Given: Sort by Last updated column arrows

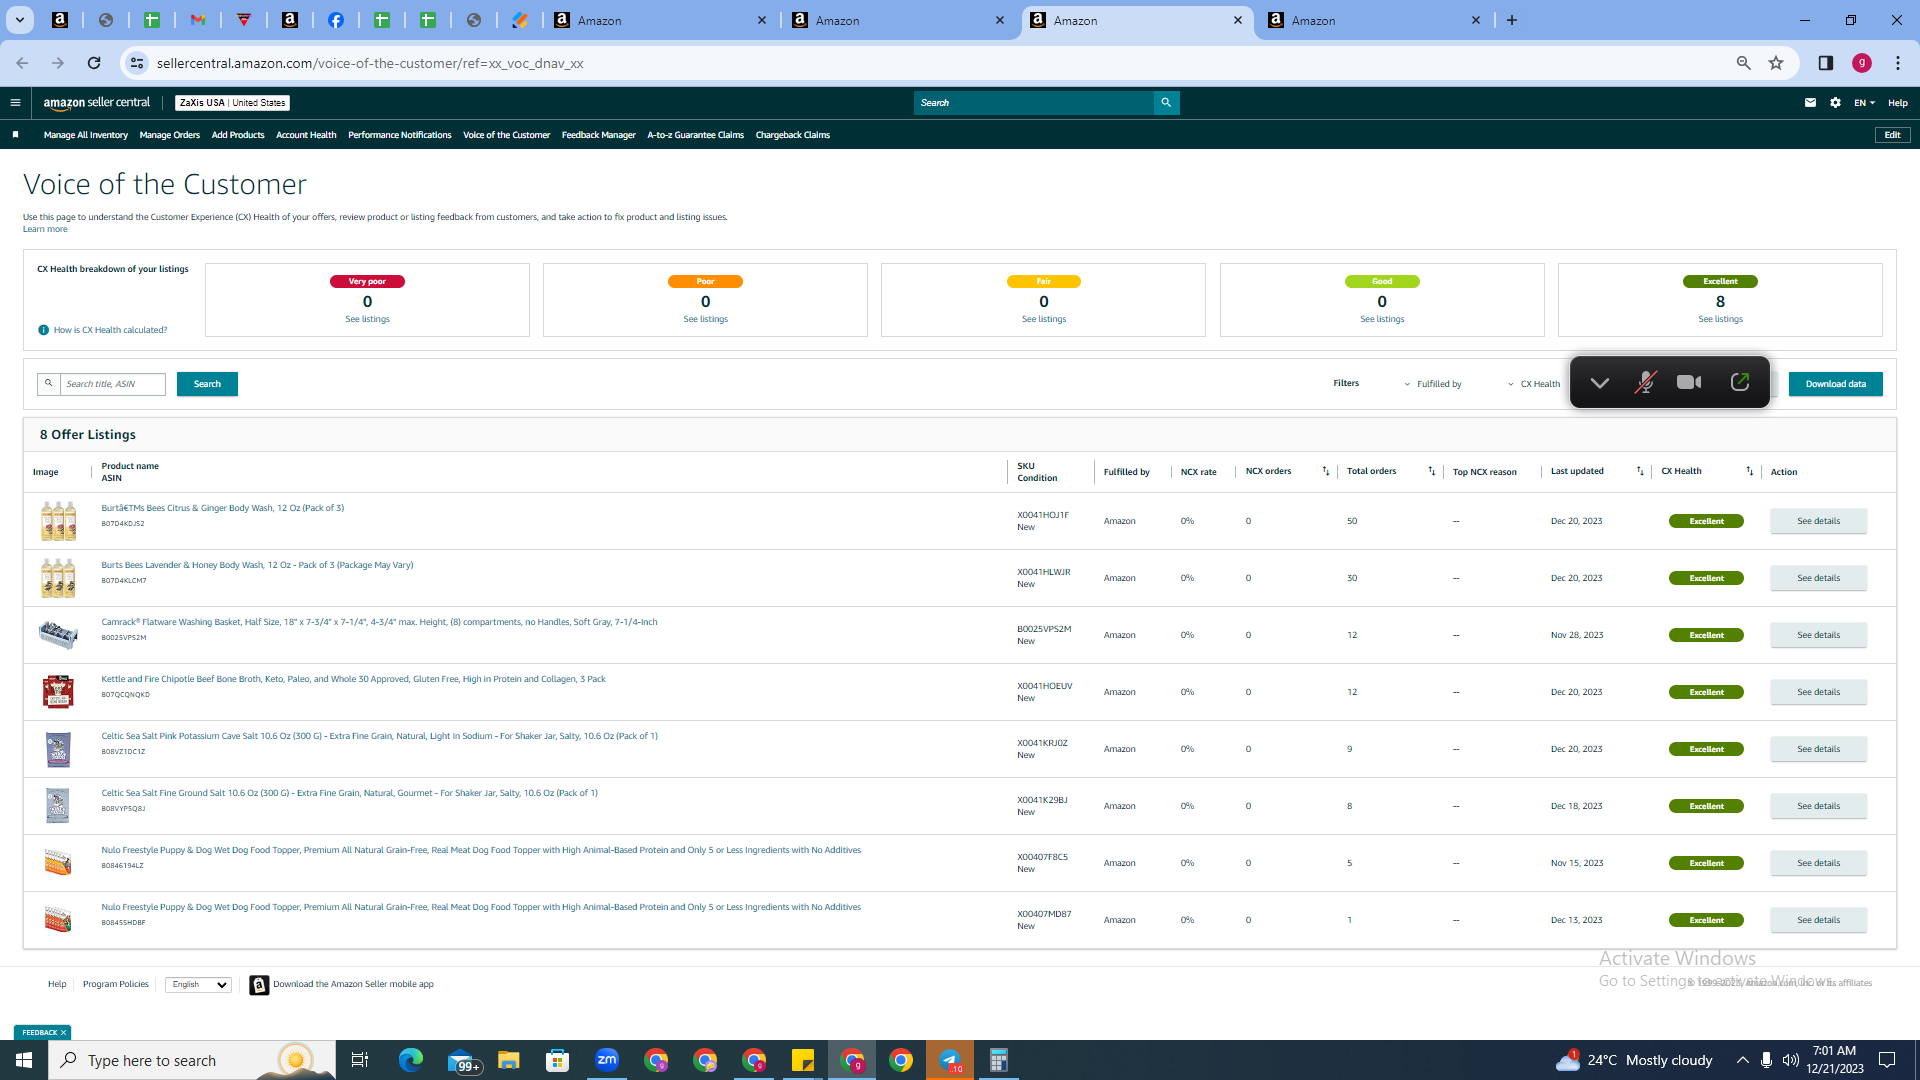Looking at the screenshot, I should (1640, 471).
